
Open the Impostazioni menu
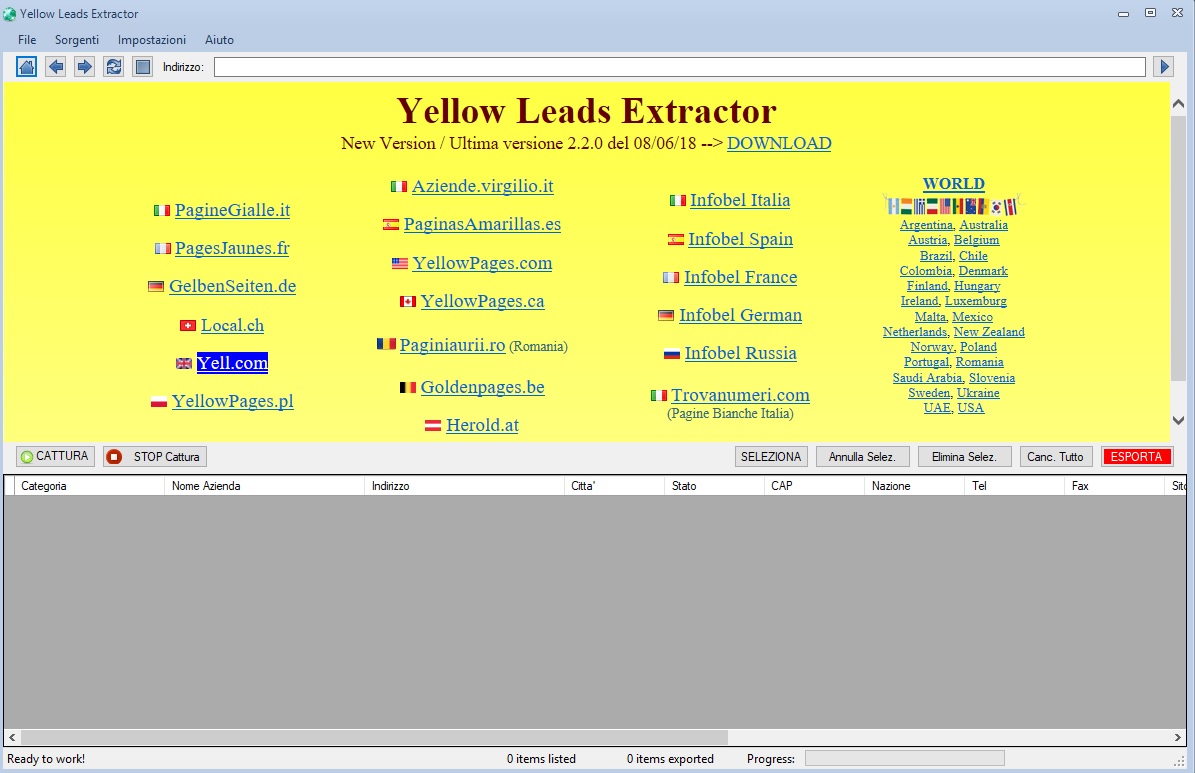tap(152, 40)
